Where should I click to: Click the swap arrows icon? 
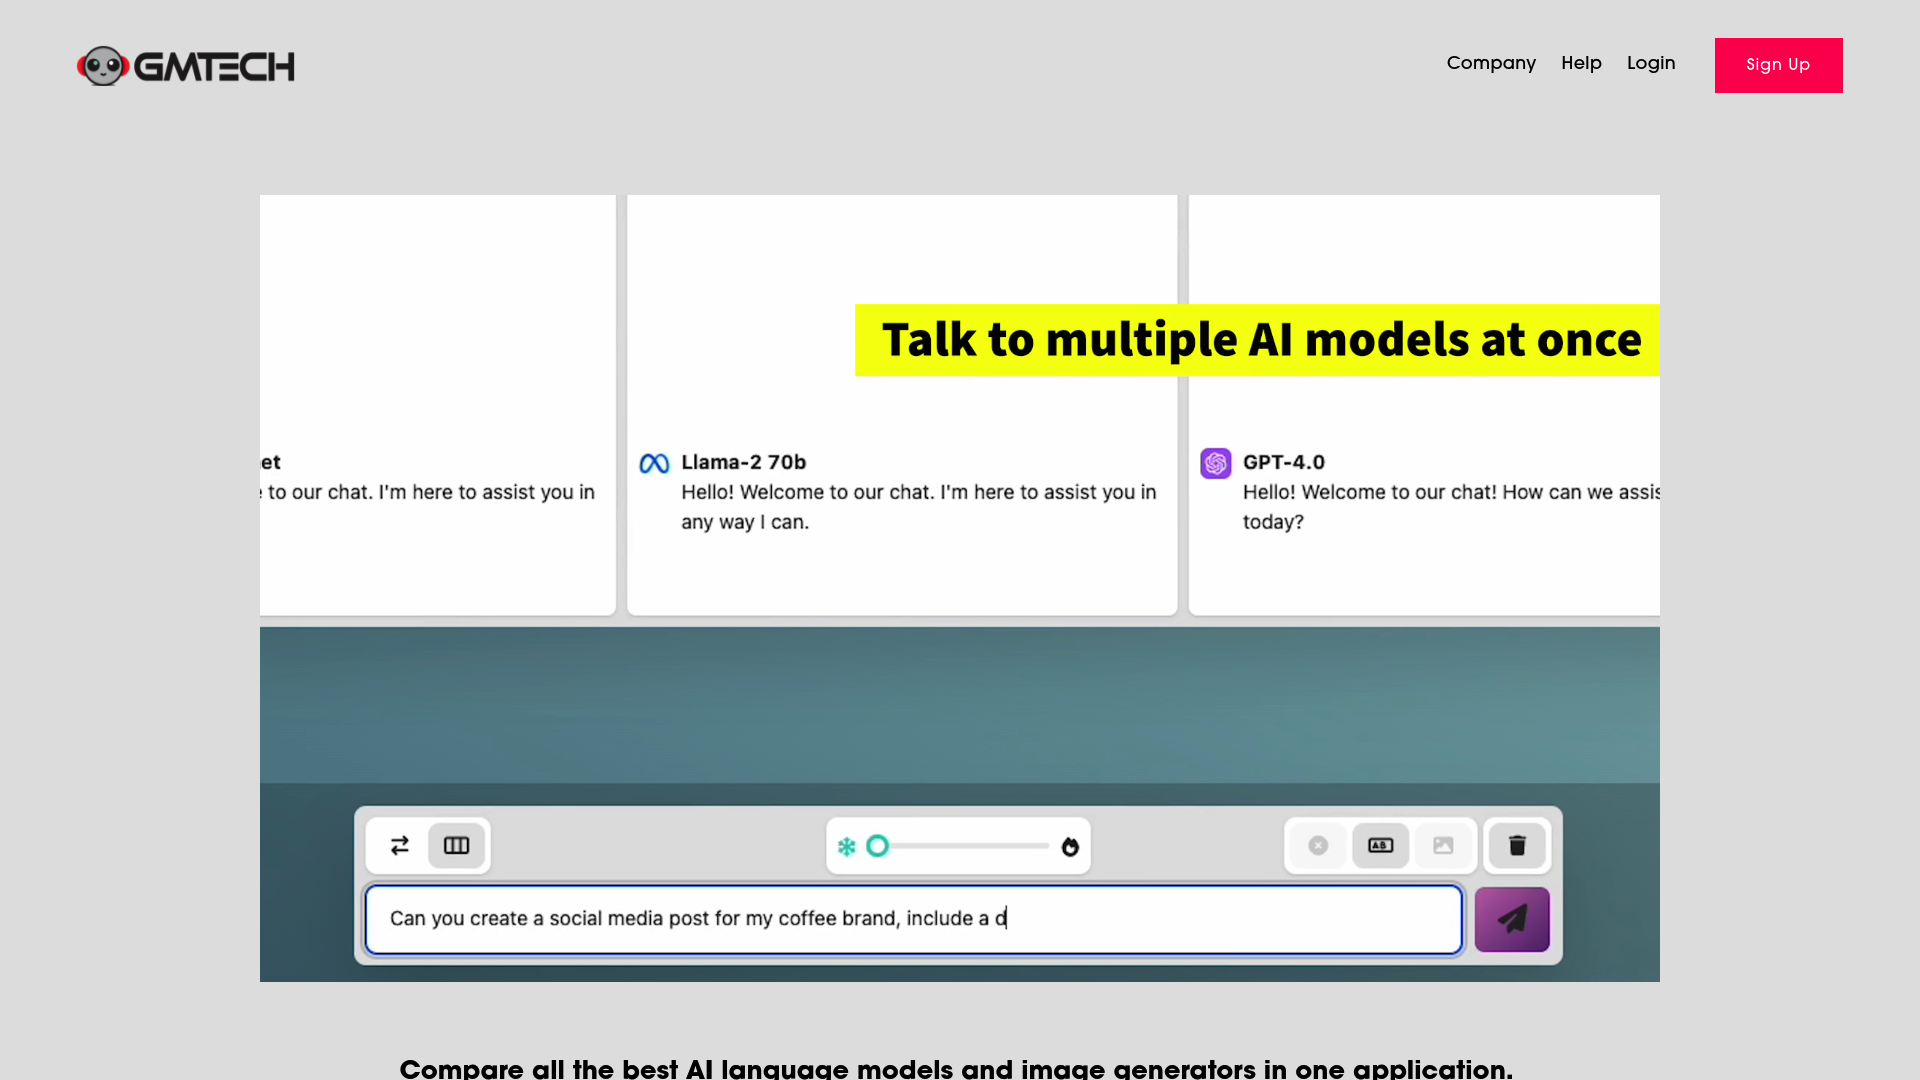(x=400, y=846)
